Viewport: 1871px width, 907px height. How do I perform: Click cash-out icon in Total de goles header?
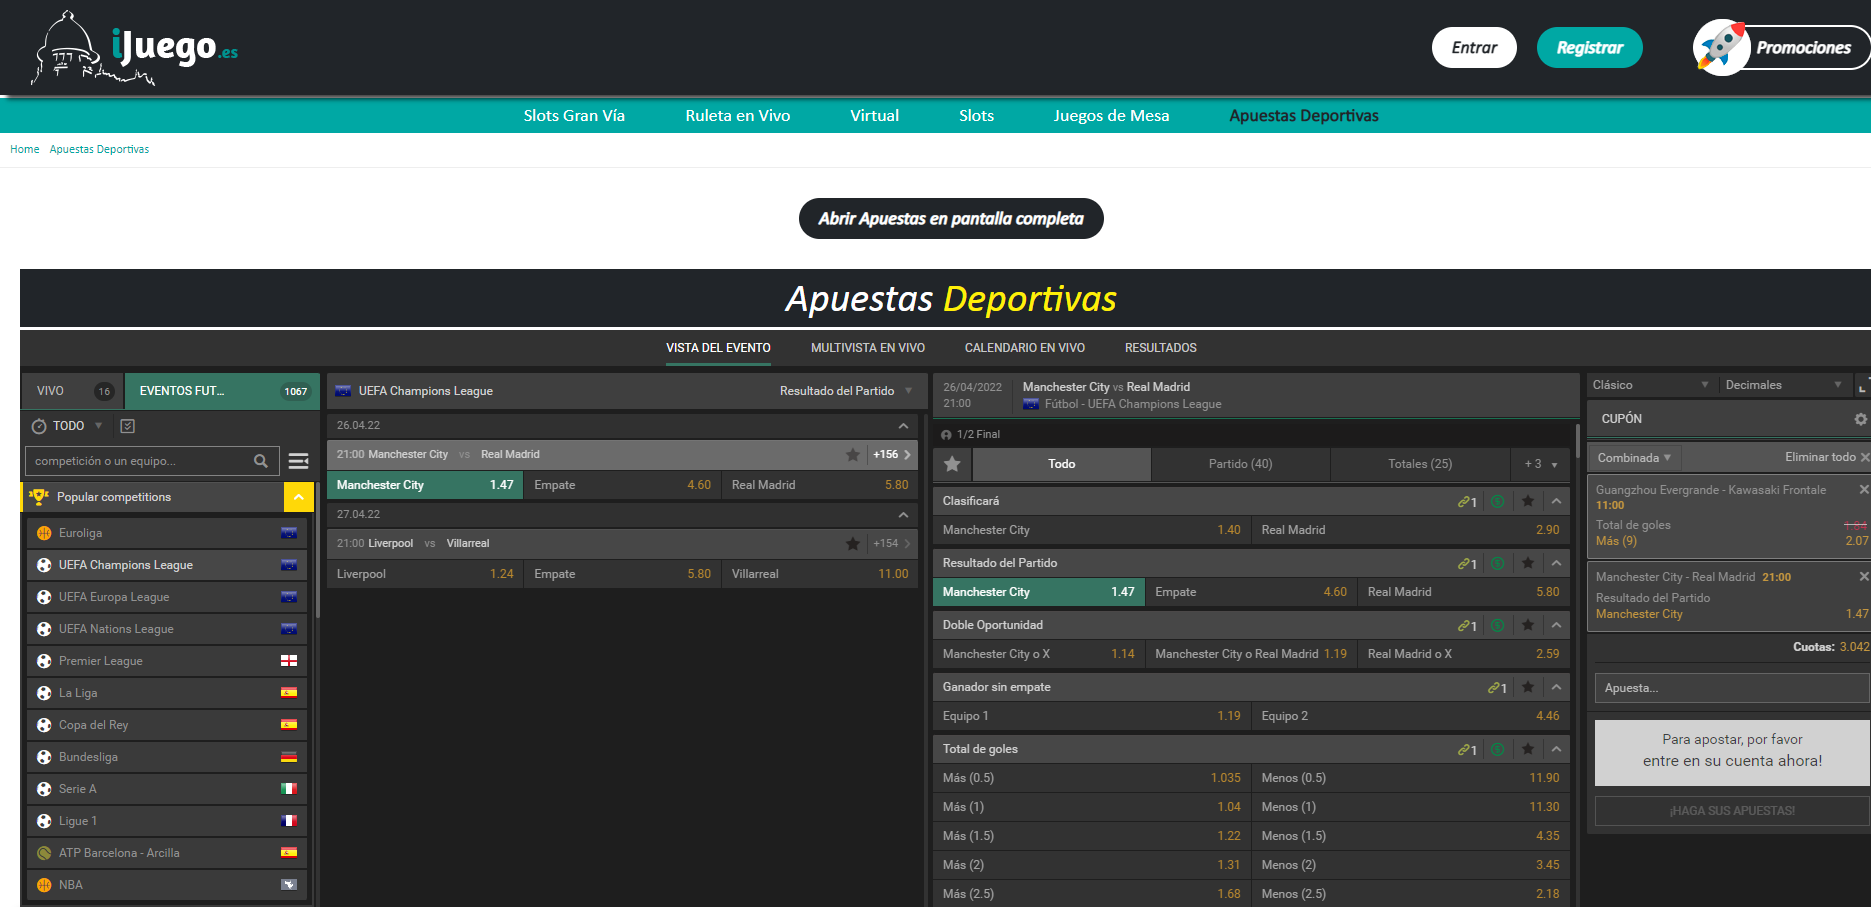(1498, 749)
